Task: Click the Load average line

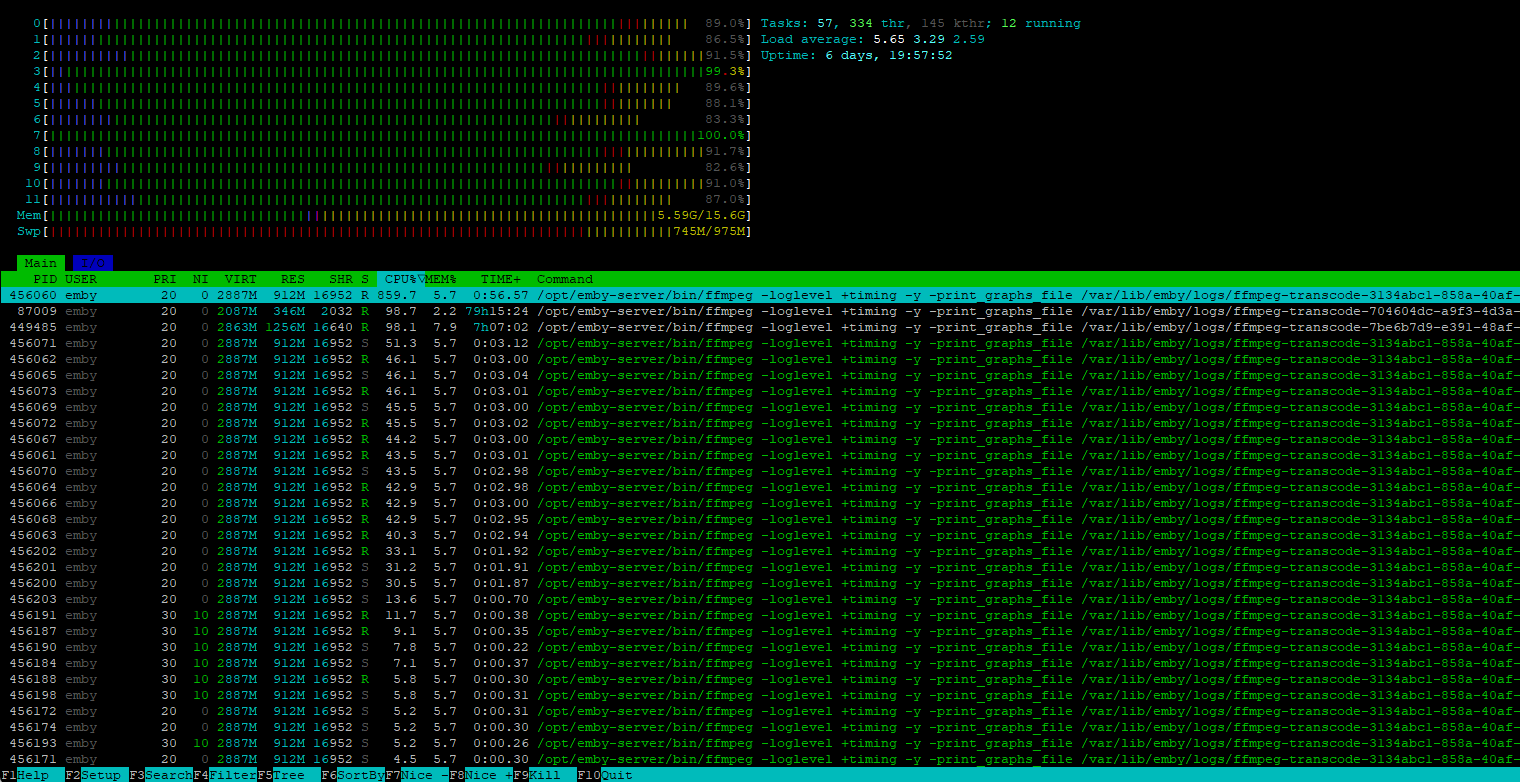Action: pyautogui.click(x=873, y=39)
